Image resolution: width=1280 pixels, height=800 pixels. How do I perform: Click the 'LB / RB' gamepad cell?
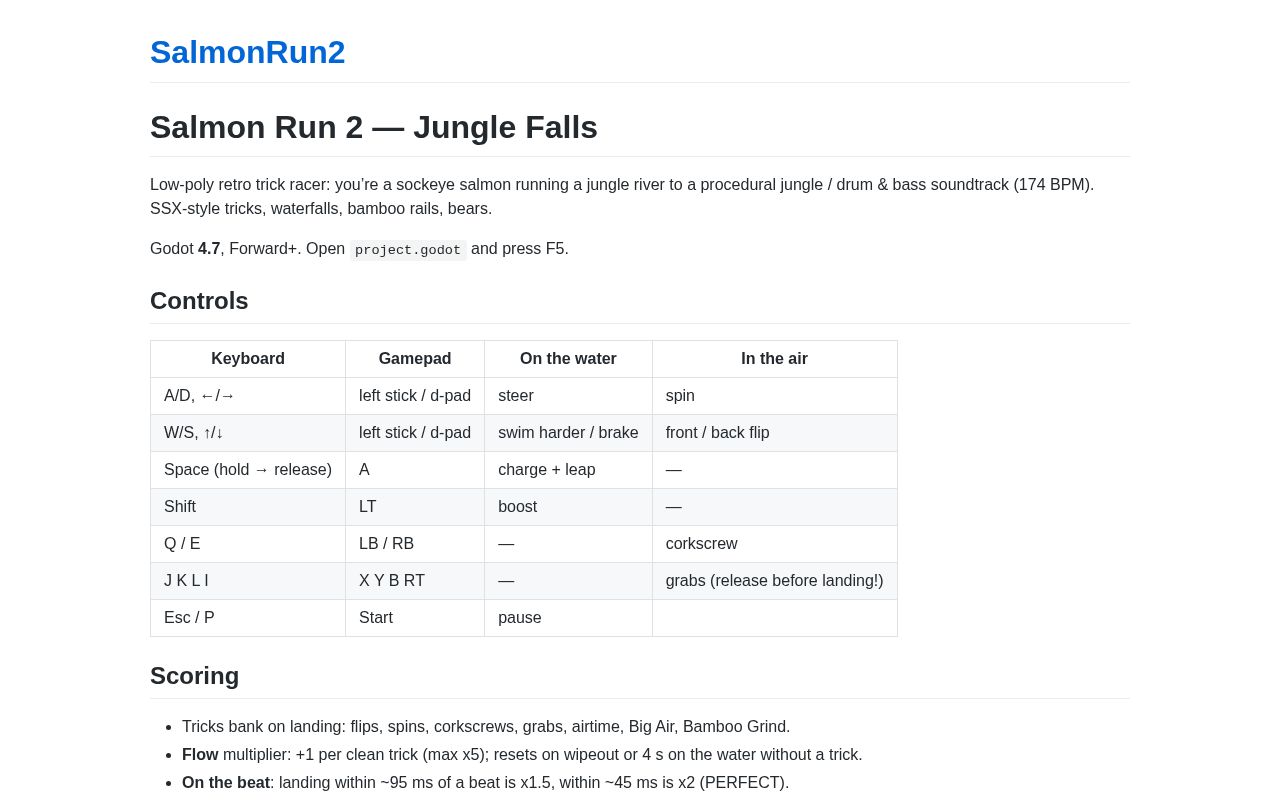point(415,544)
